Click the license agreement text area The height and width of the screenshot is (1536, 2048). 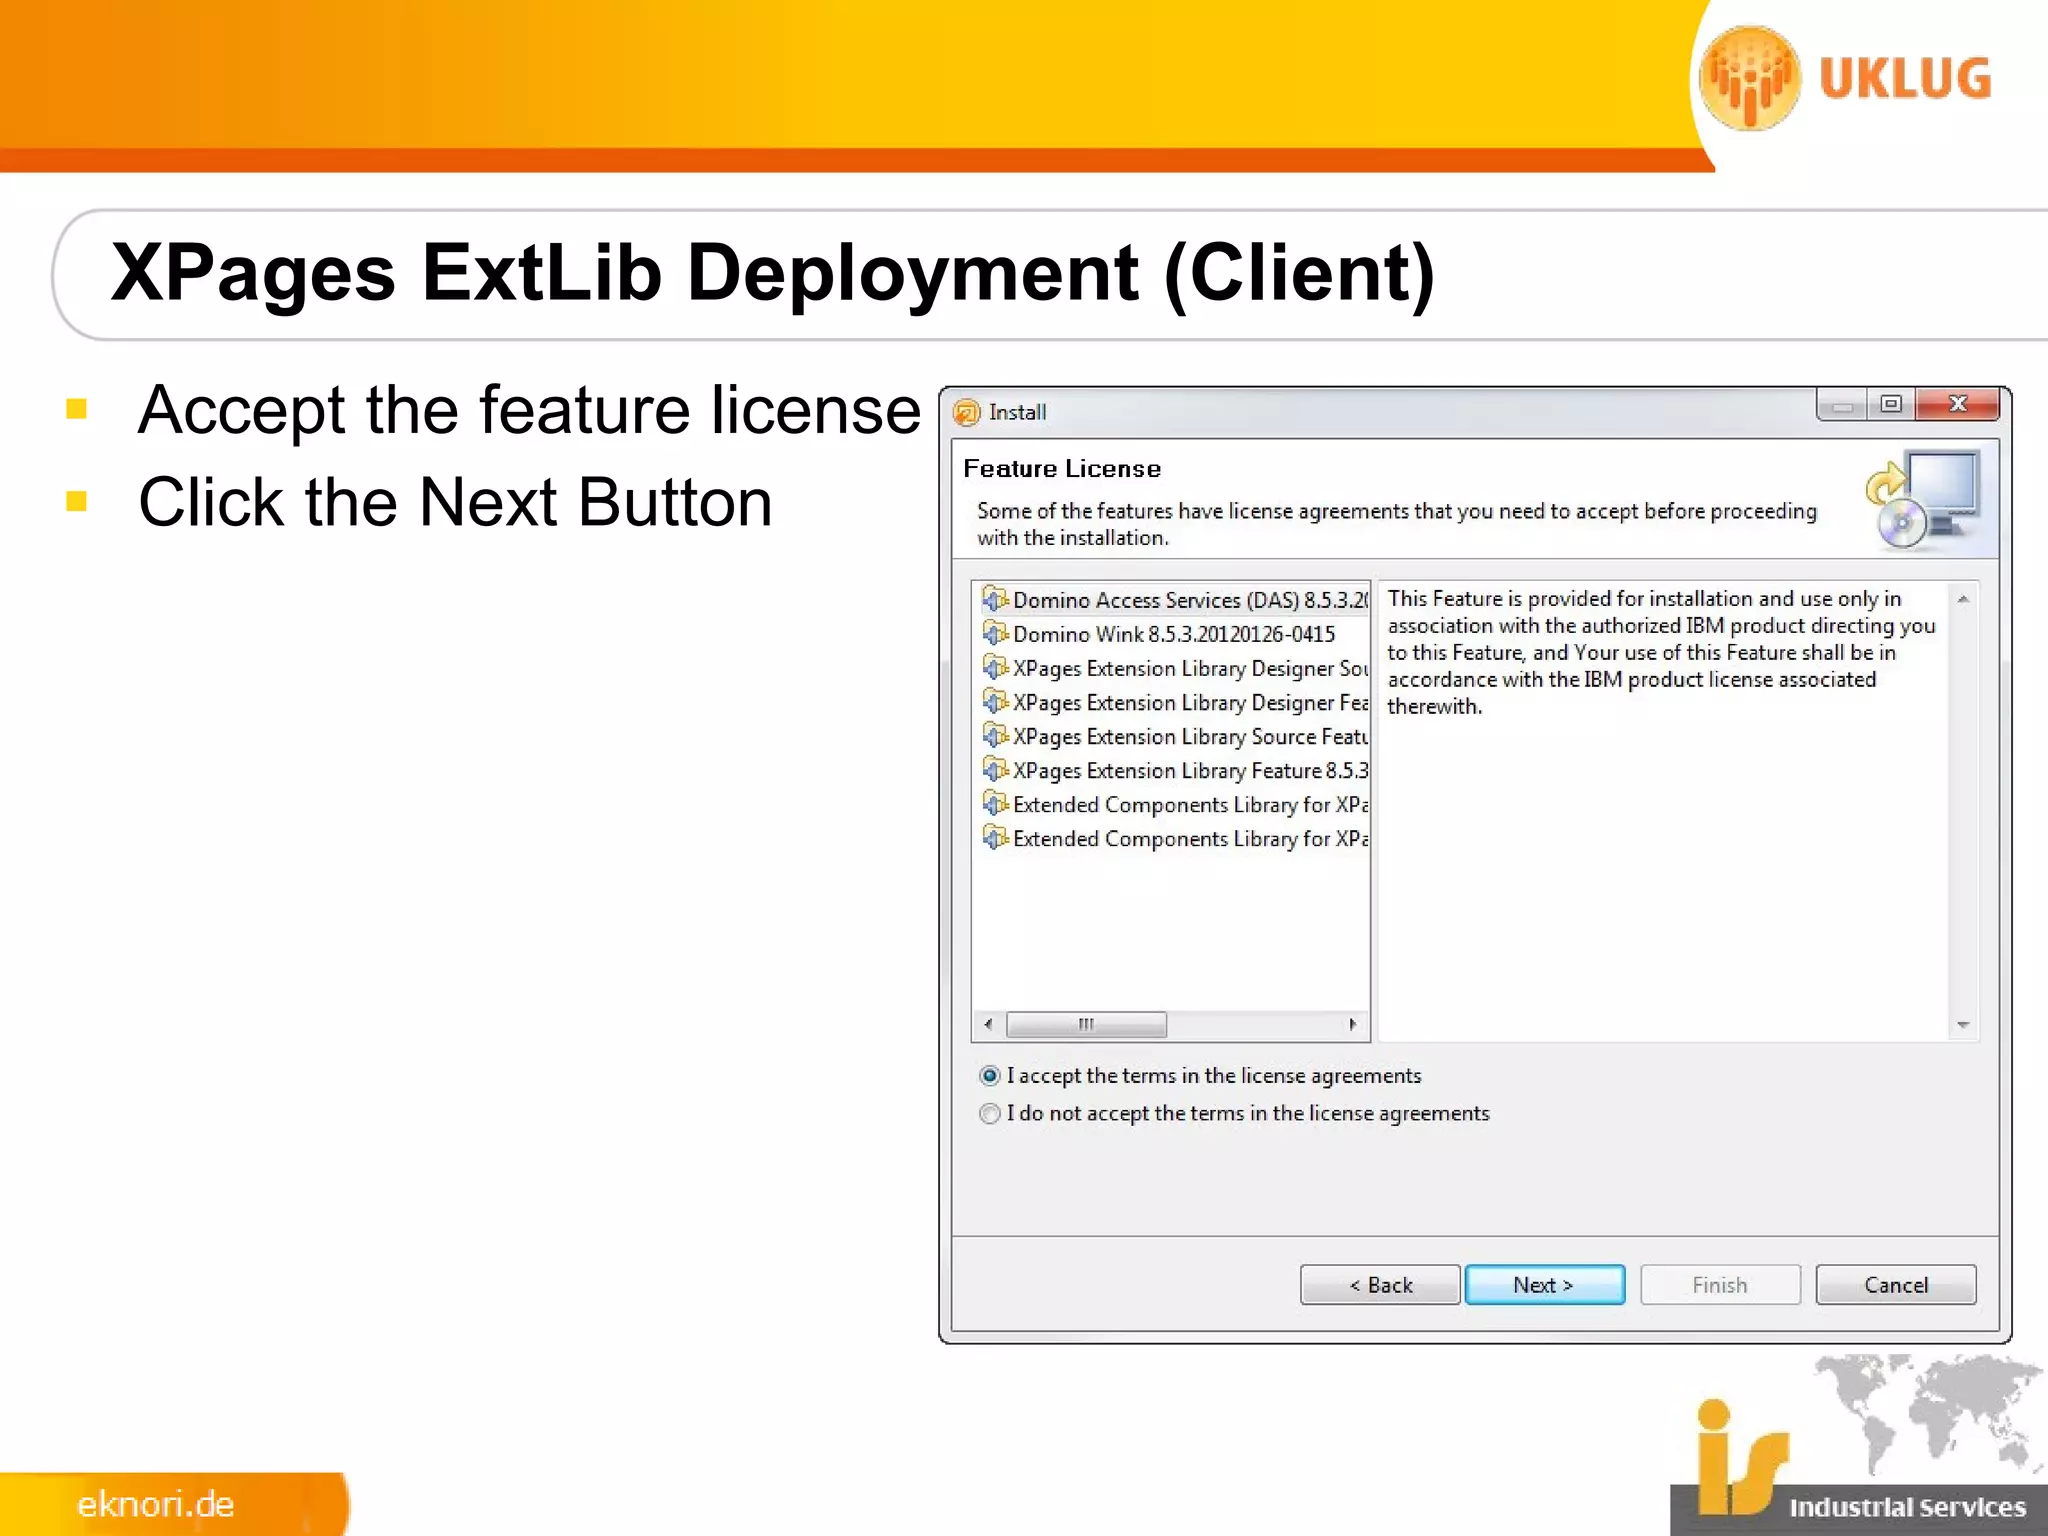pyautogui.click(x=1664, y=811)
